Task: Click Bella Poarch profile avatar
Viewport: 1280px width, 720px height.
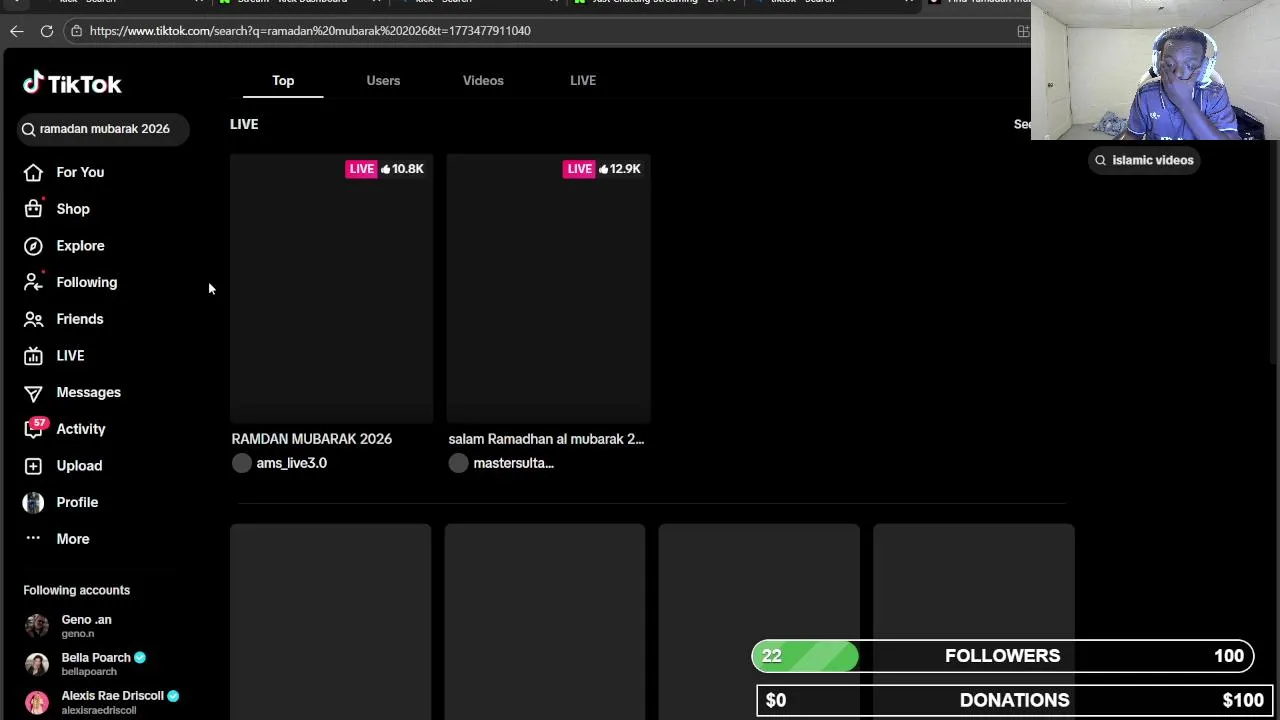Action: coord(37,664)
